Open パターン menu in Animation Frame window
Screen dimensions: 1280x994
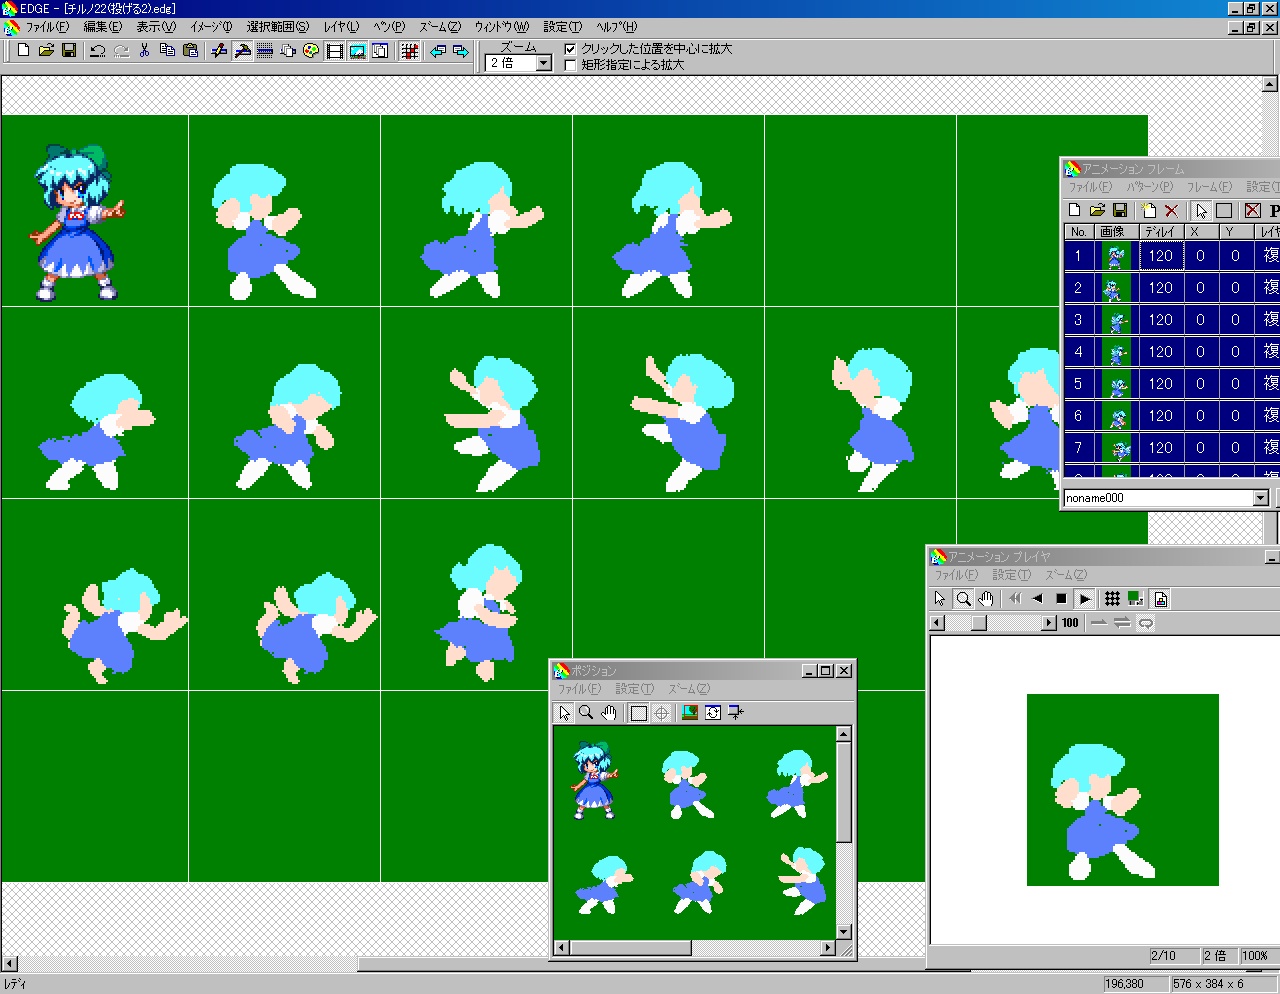pos(1149,187)
